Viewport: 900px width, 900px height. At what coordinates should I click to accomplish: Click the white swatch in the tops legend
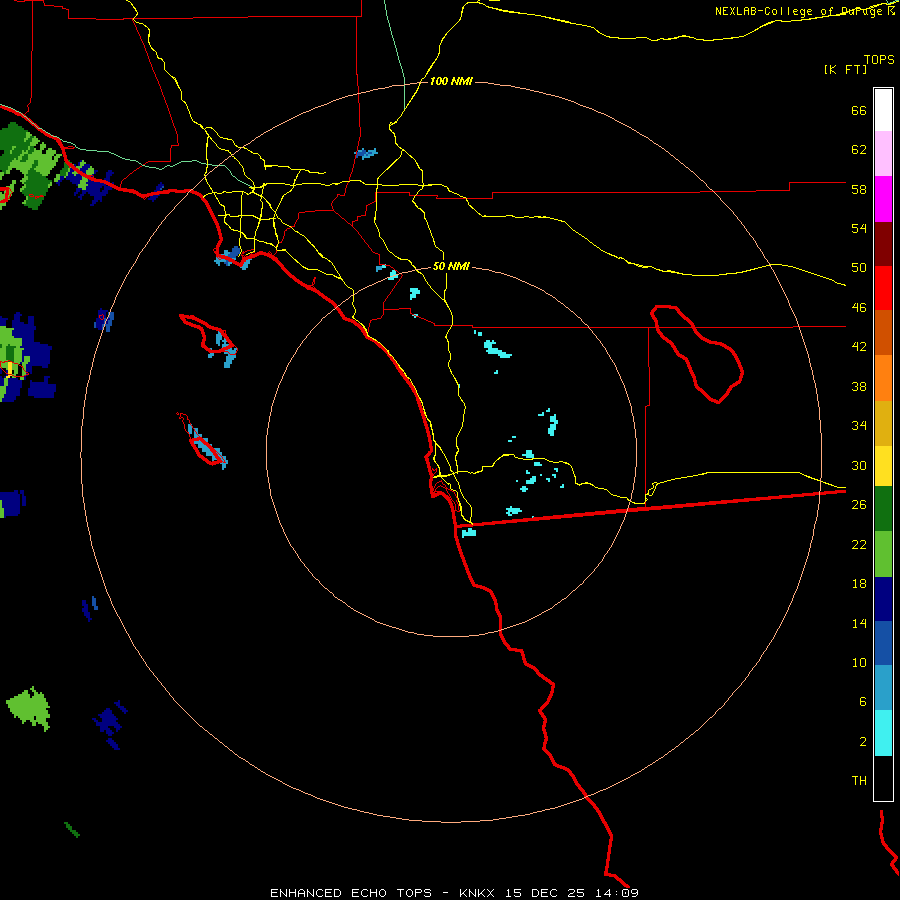click(x=883, y=110)
